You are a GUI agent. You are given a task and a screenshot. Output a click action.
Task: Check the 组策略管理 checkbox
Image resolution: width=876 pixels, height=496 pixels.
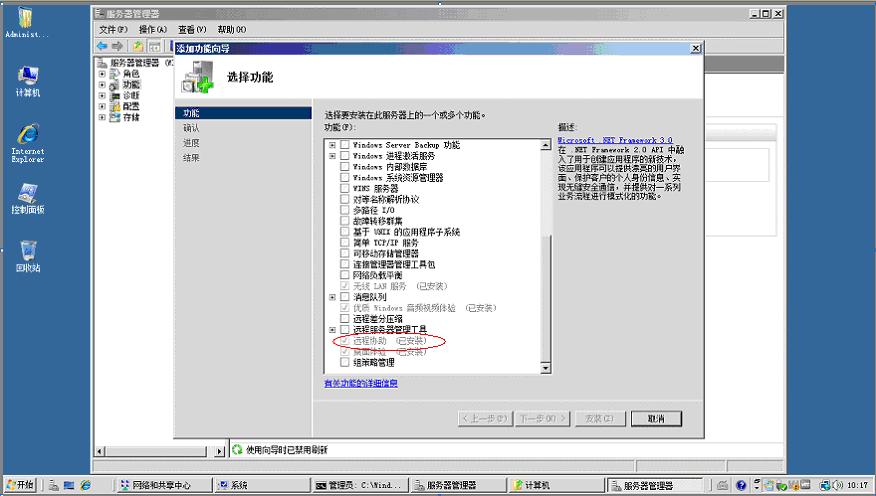[x=345, y=363]
